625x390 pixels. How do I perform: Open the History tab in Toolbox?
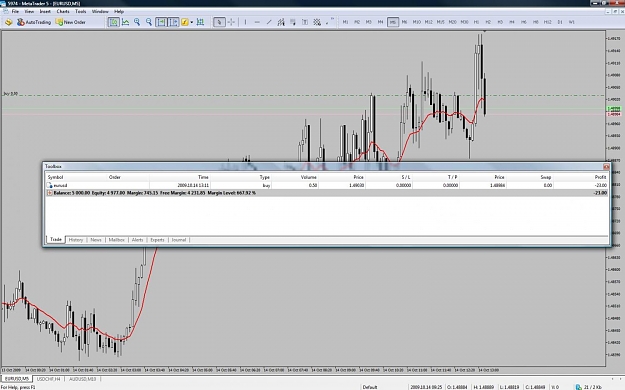(x=76, y=240)
